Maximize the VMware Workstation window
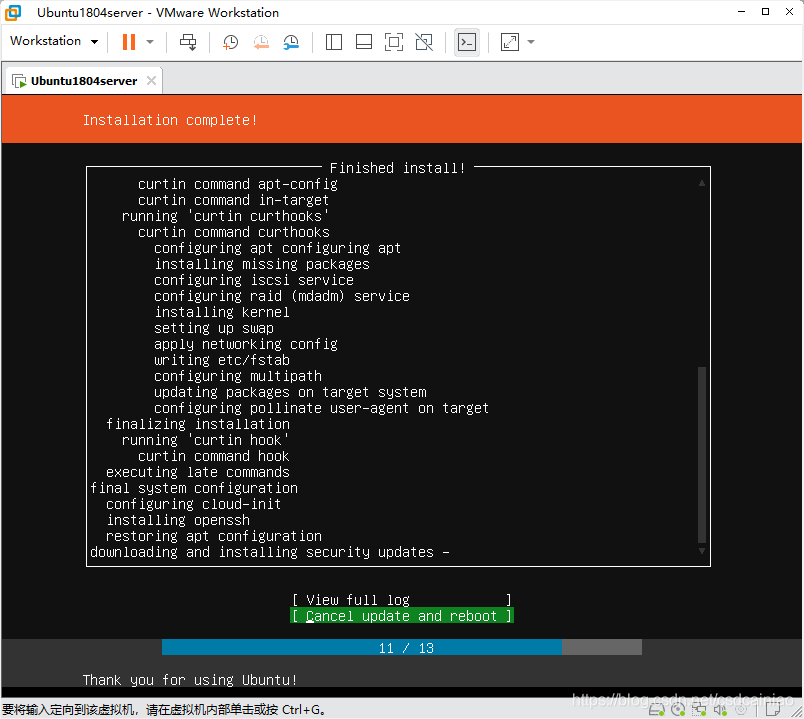This screenshot has height=719, width=804. click(766, 12)
